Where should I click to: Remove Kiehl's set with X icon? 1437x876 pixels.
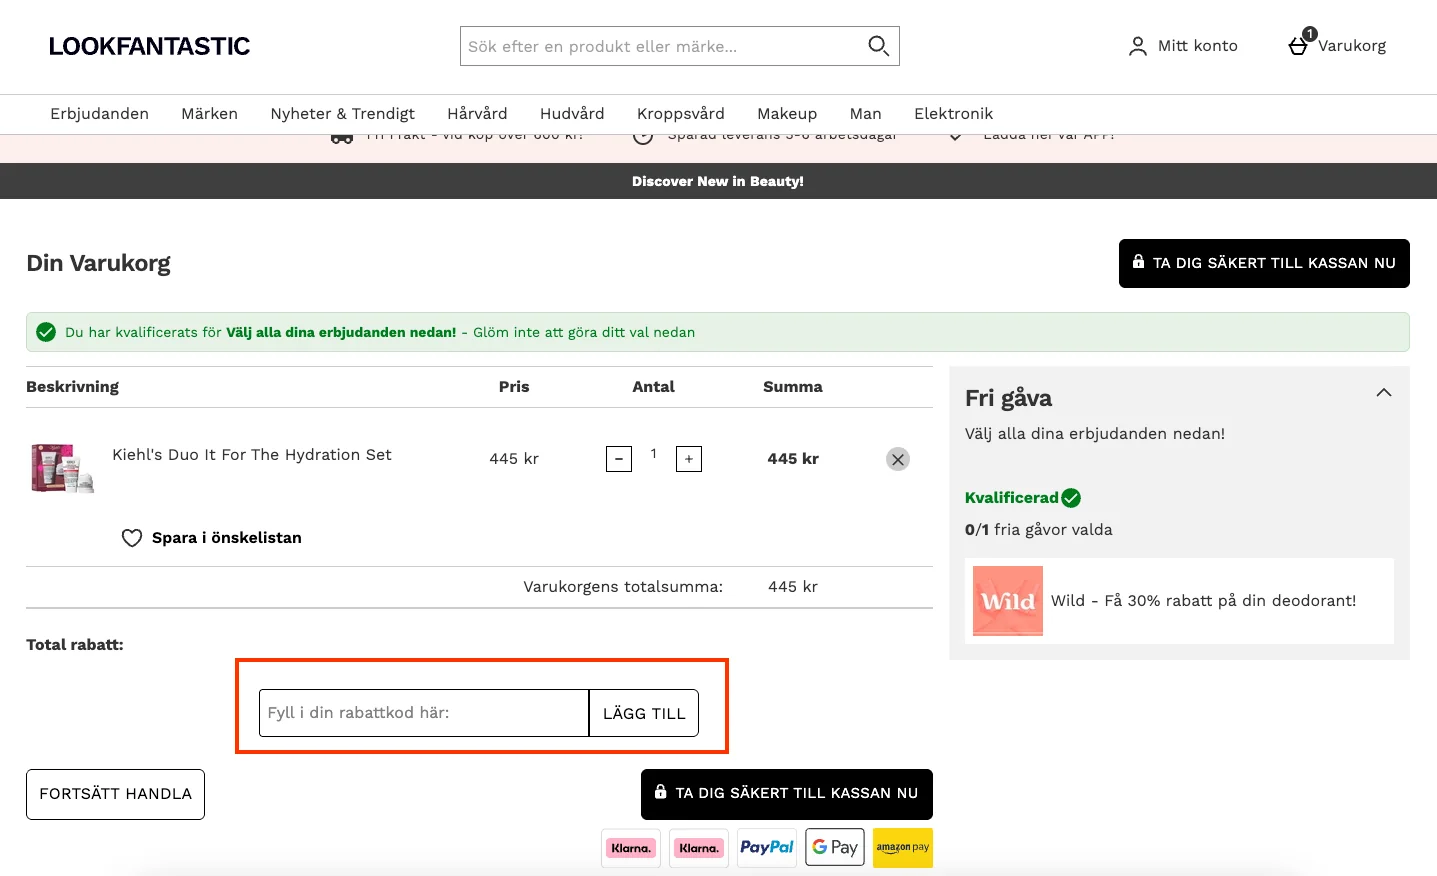[898, 459]
